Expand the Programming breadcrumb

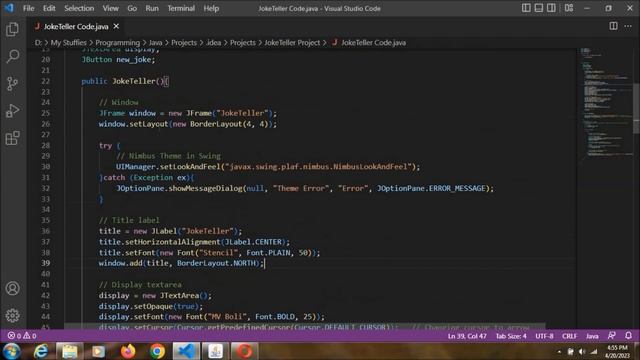tap(118, 42)
